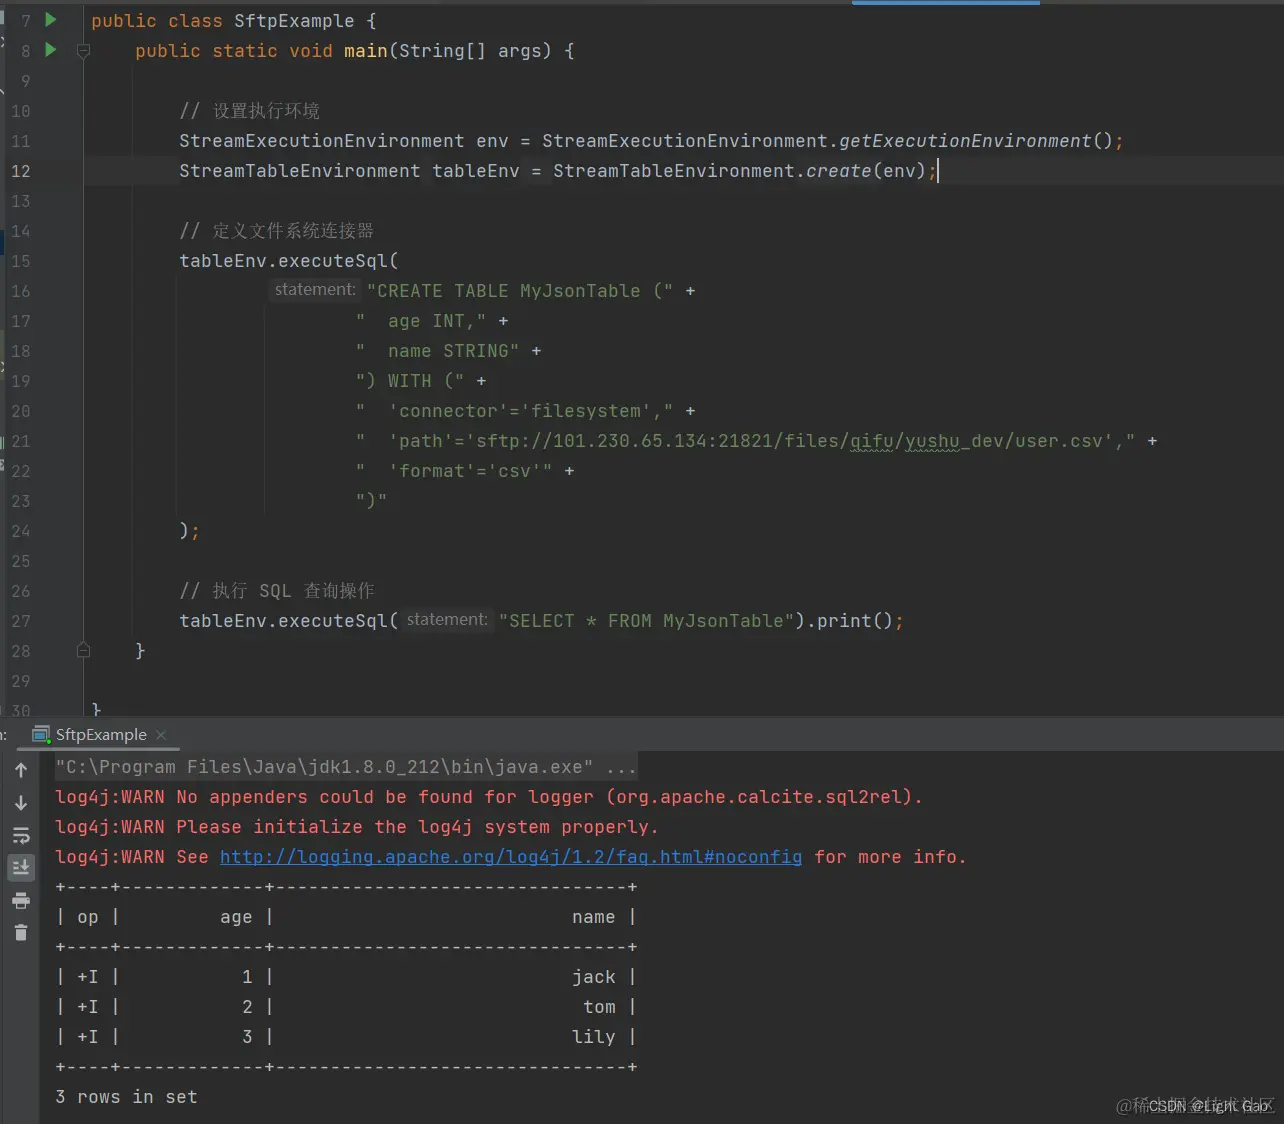
Task: Click the up arrow in the console toolbar
Action: (x=21, y=770)
